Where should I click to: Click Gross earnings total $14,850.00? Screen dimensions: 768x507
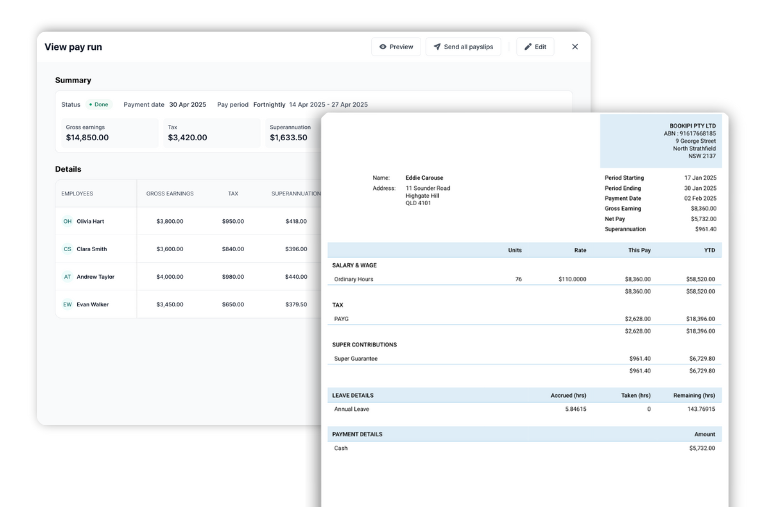point(87,138)
